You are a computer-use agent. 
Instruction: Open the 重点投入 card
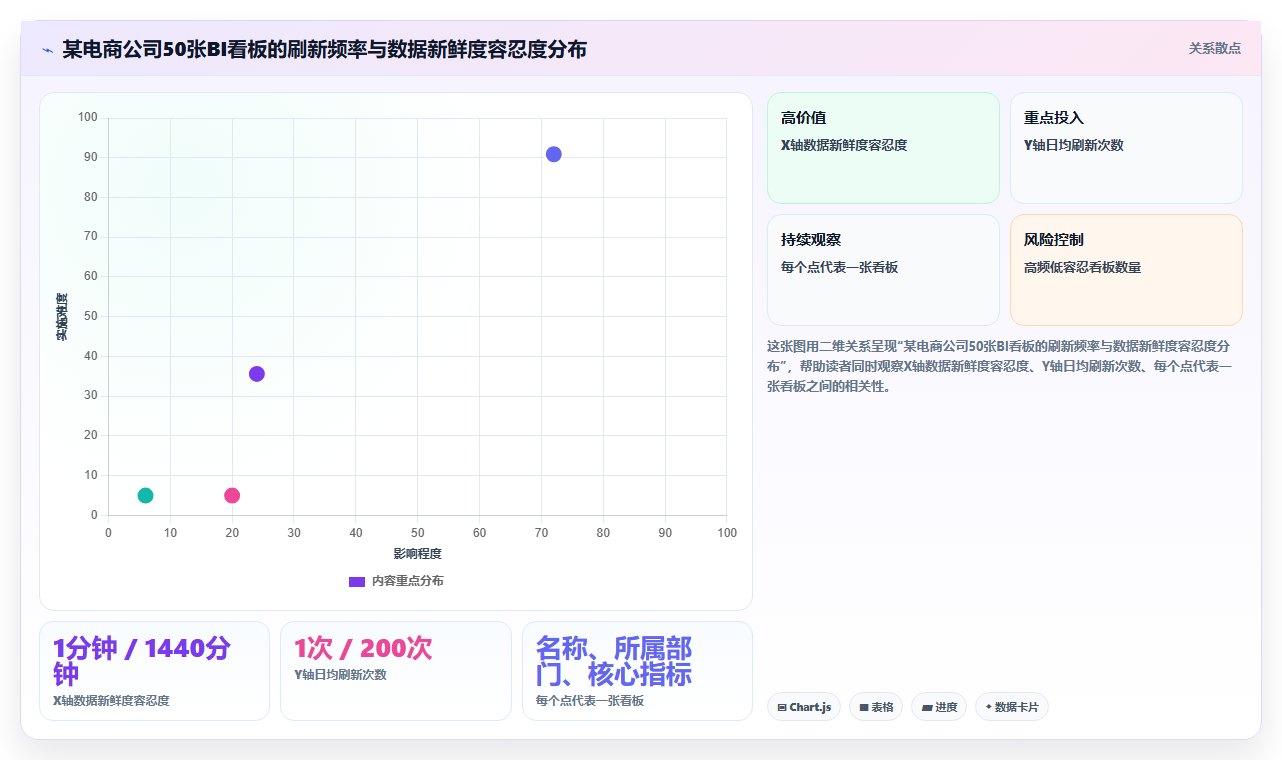[x=1126, y=148]
